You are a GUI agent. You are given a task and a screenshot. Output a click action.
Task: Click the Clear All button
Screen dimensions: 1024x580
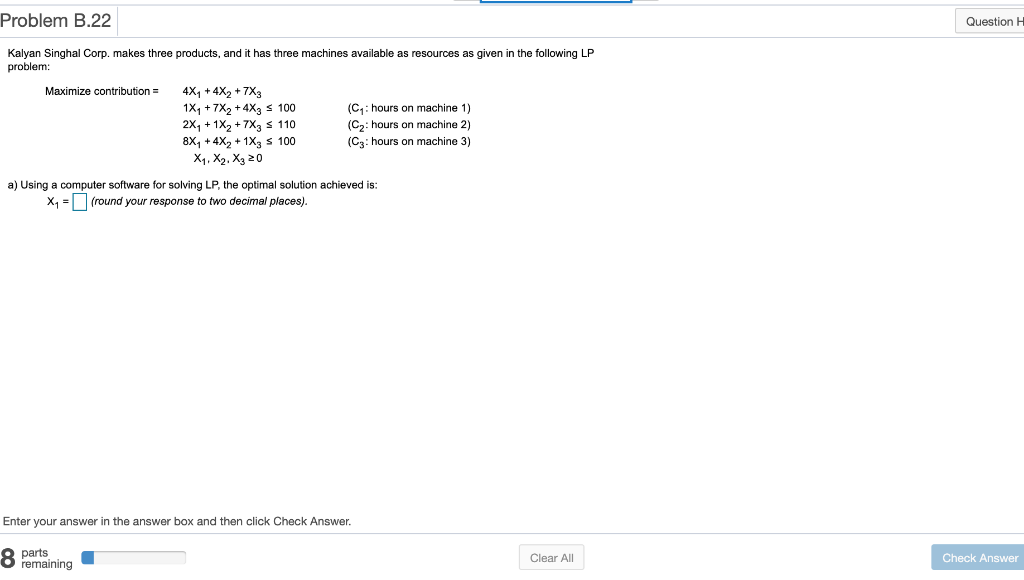point(551,557)
